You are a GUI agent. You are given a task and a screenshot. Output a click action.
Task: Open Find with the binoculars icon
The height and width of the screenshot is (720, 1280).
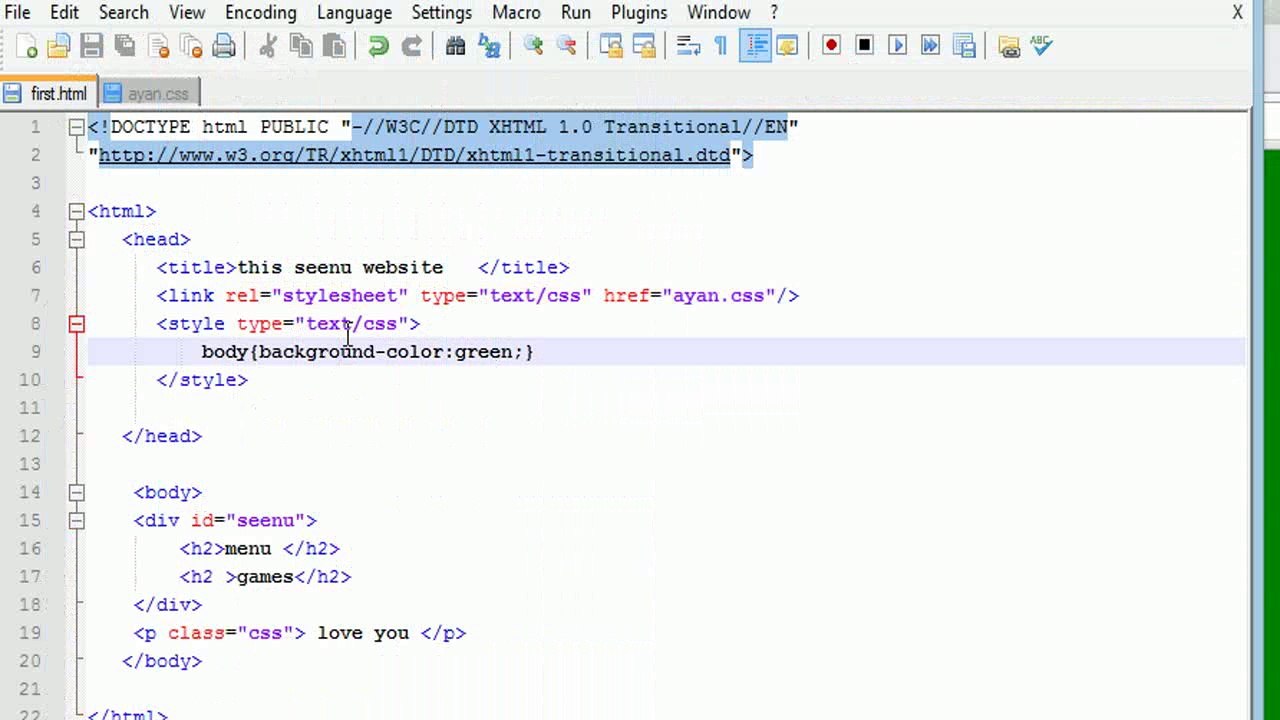point(455,46)
